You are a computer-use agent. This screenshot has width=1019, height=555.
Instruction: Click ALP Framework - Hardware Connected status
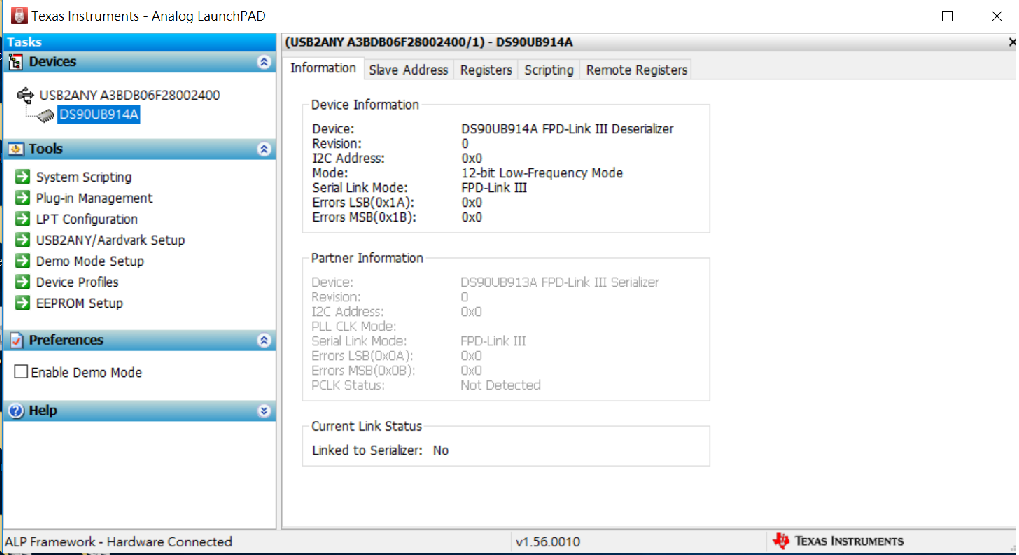click(x=118, y=541)
